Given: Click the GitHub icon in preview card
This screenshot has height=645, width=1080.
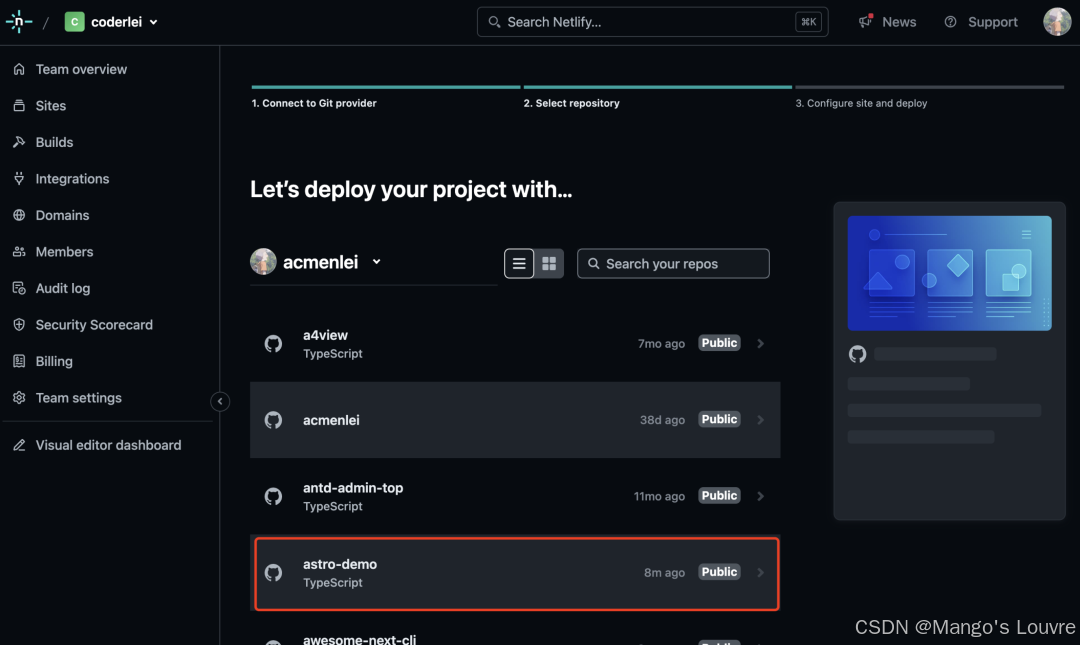Looking at the screenshot, I should (x=858, y=354).
